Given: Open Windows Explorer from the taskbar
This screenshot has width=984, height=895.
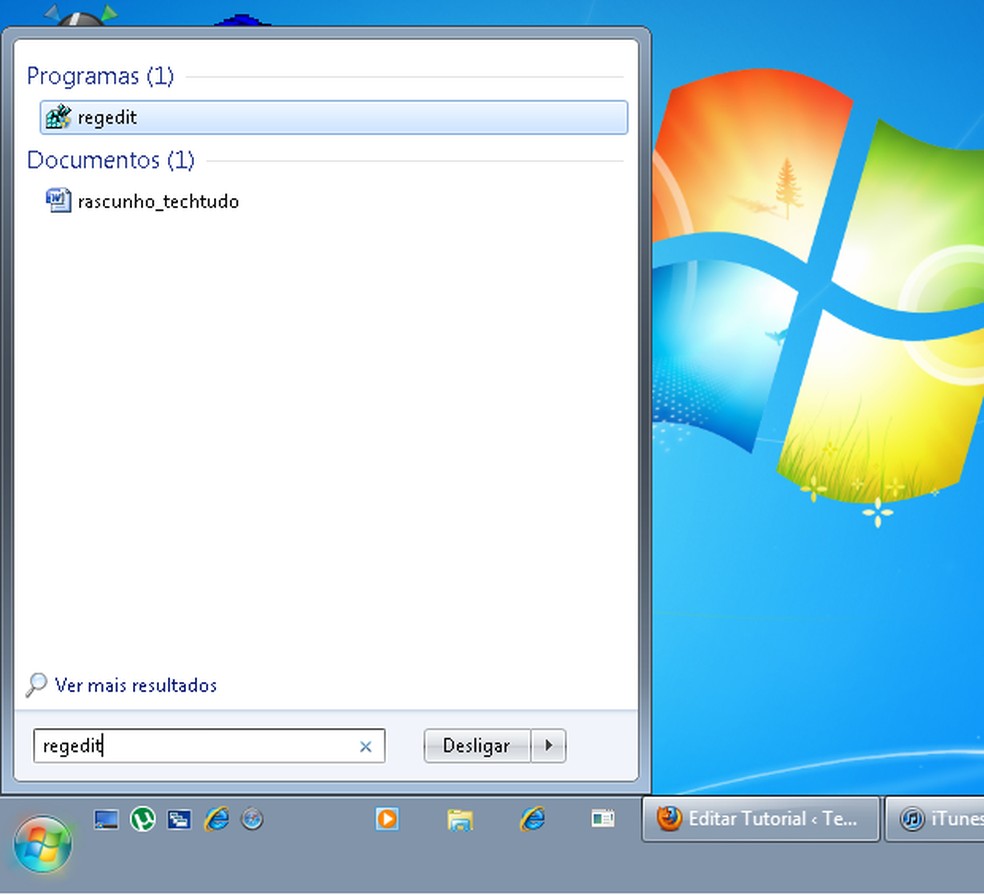Looking at the screenshot, I should coord(459,819).
